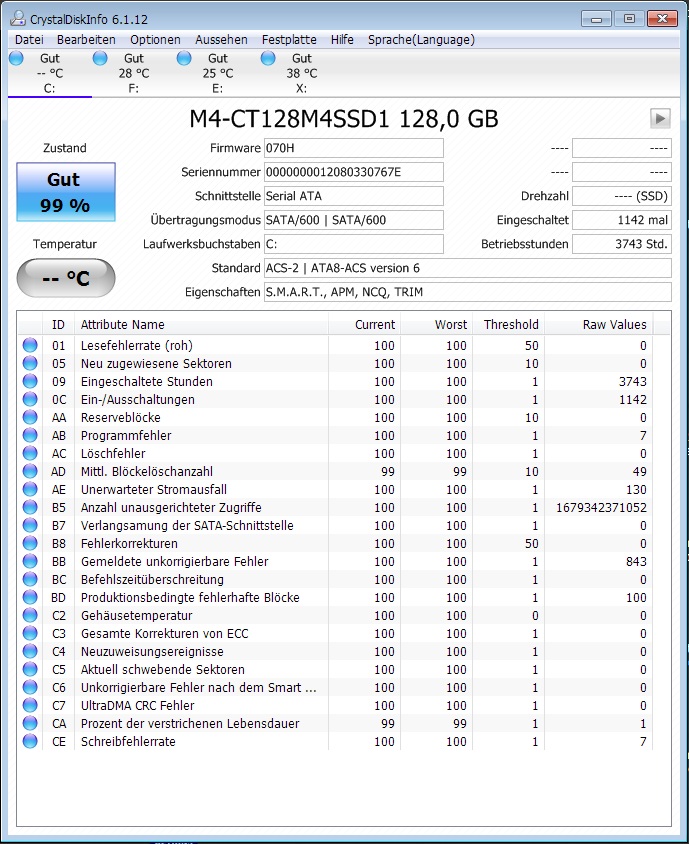Click status icon for Verlangsamung der SATA-Schnittstelle
The width and height of the screenshot is (689, 844).
click(x=30, y=525)
